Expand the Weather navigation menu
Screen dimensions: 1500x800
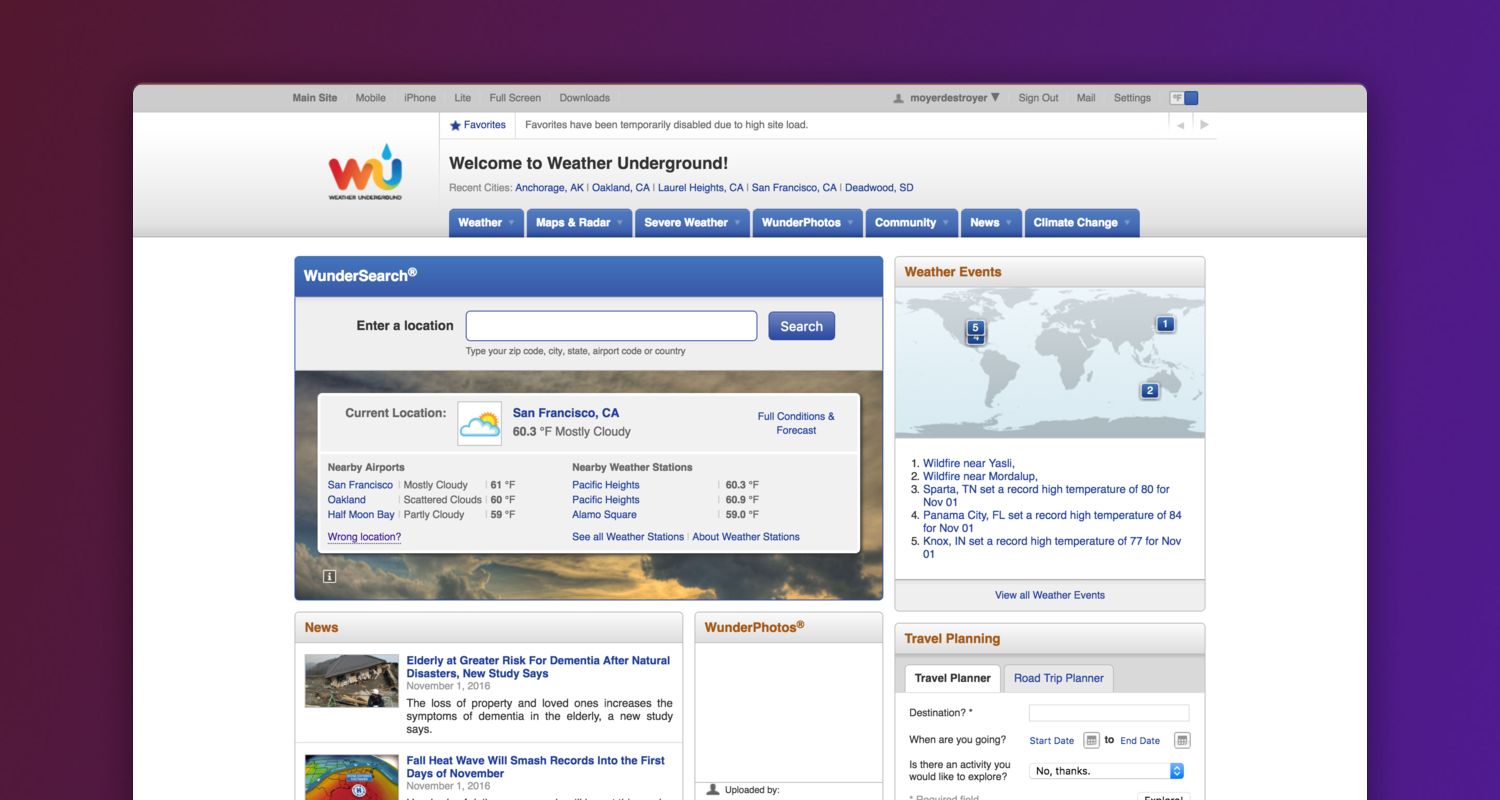click(486, 223)
